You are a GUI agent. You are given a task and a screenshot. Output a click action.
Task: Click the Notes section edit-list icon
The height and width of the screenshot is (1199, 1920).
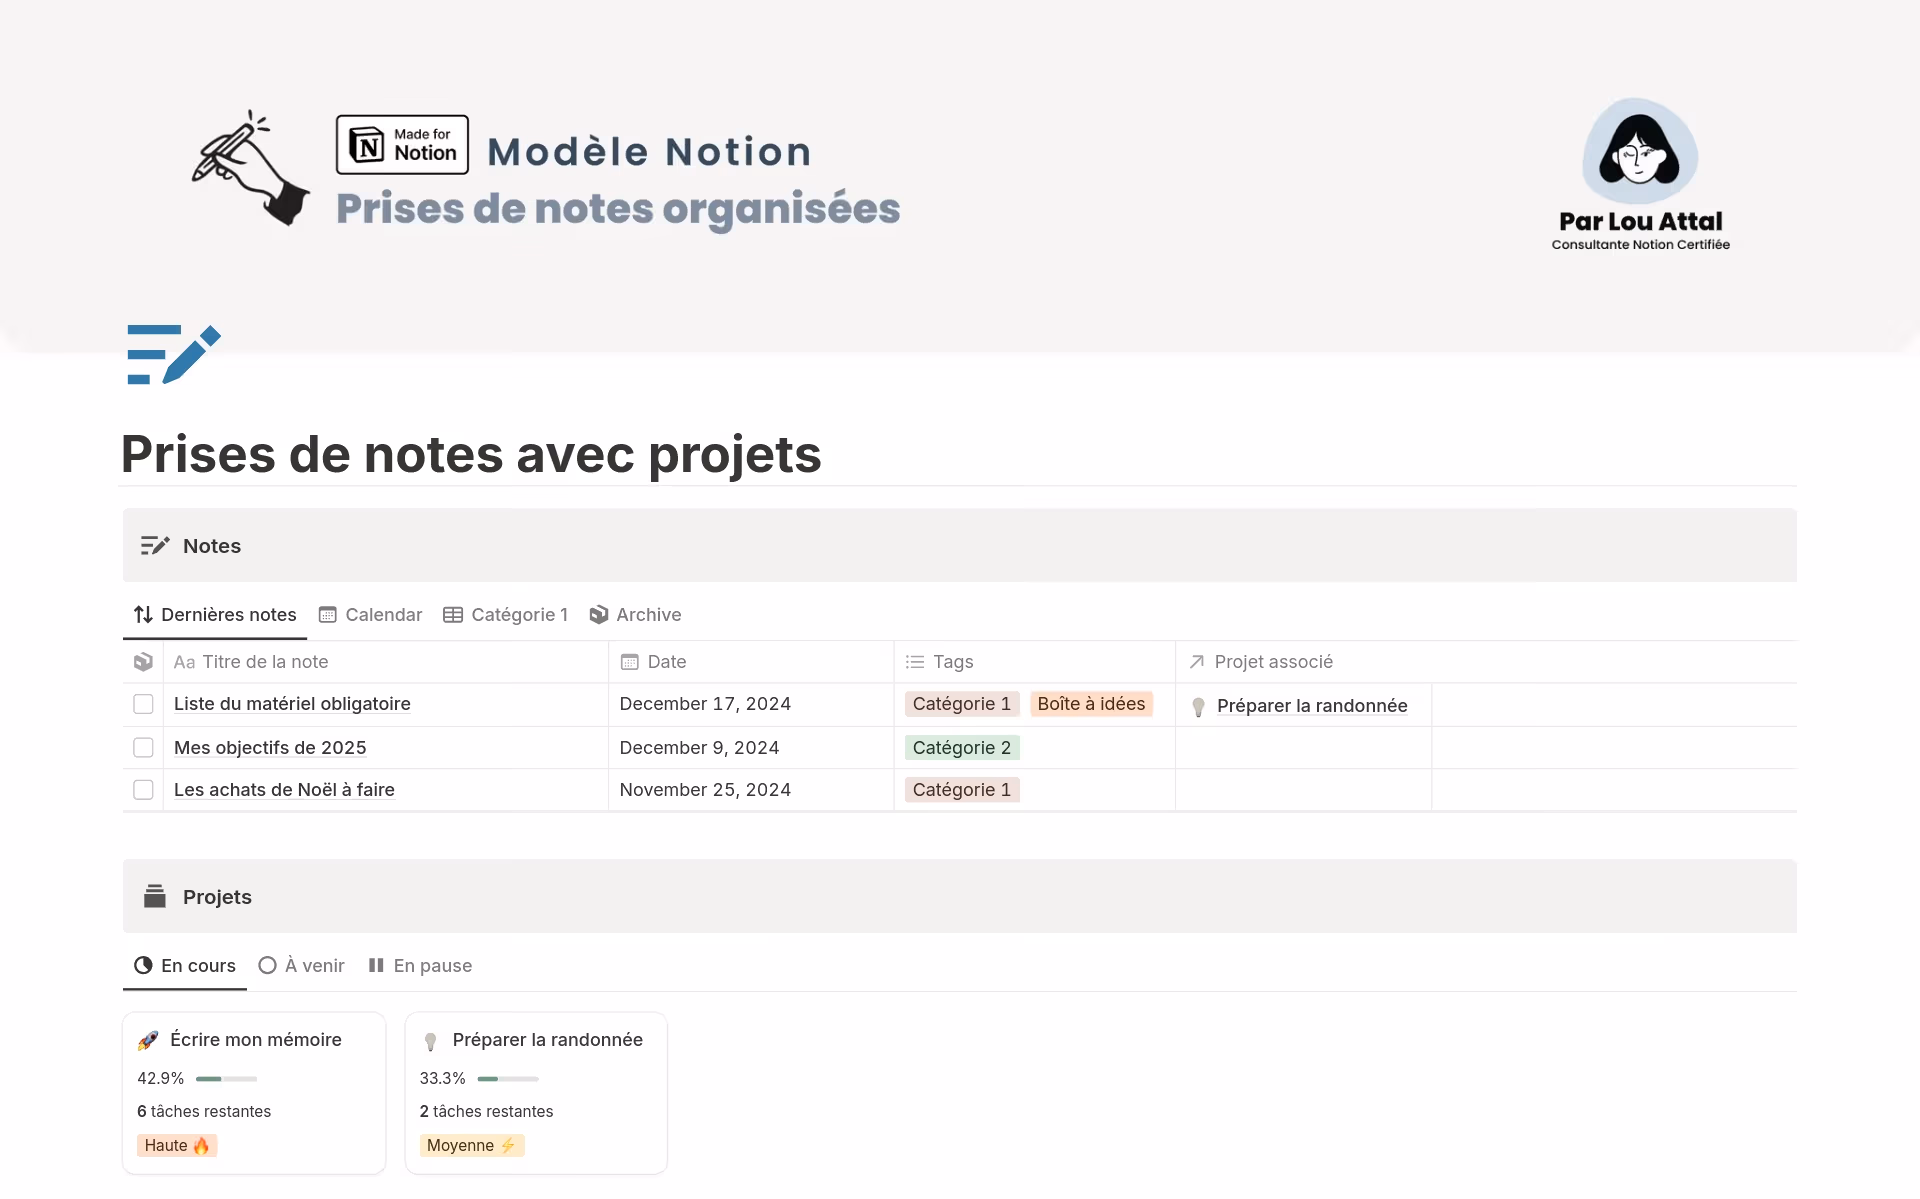(155, 546)
